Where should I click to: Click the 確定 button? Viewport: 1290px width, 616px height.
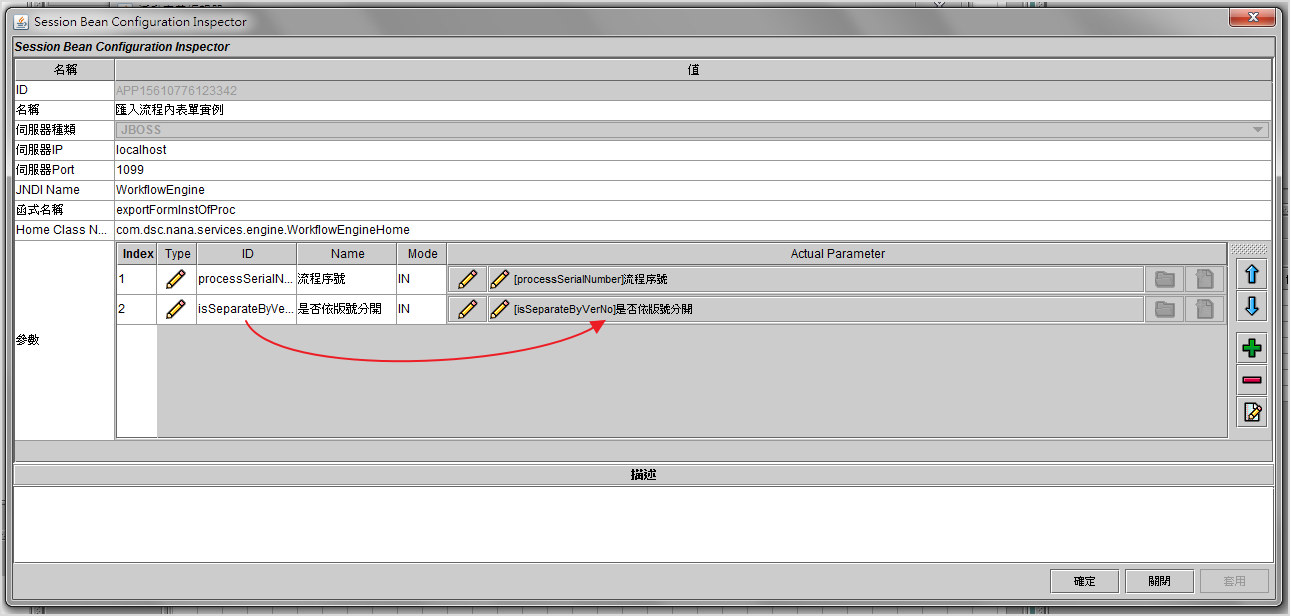click(x=1084, y=581)
